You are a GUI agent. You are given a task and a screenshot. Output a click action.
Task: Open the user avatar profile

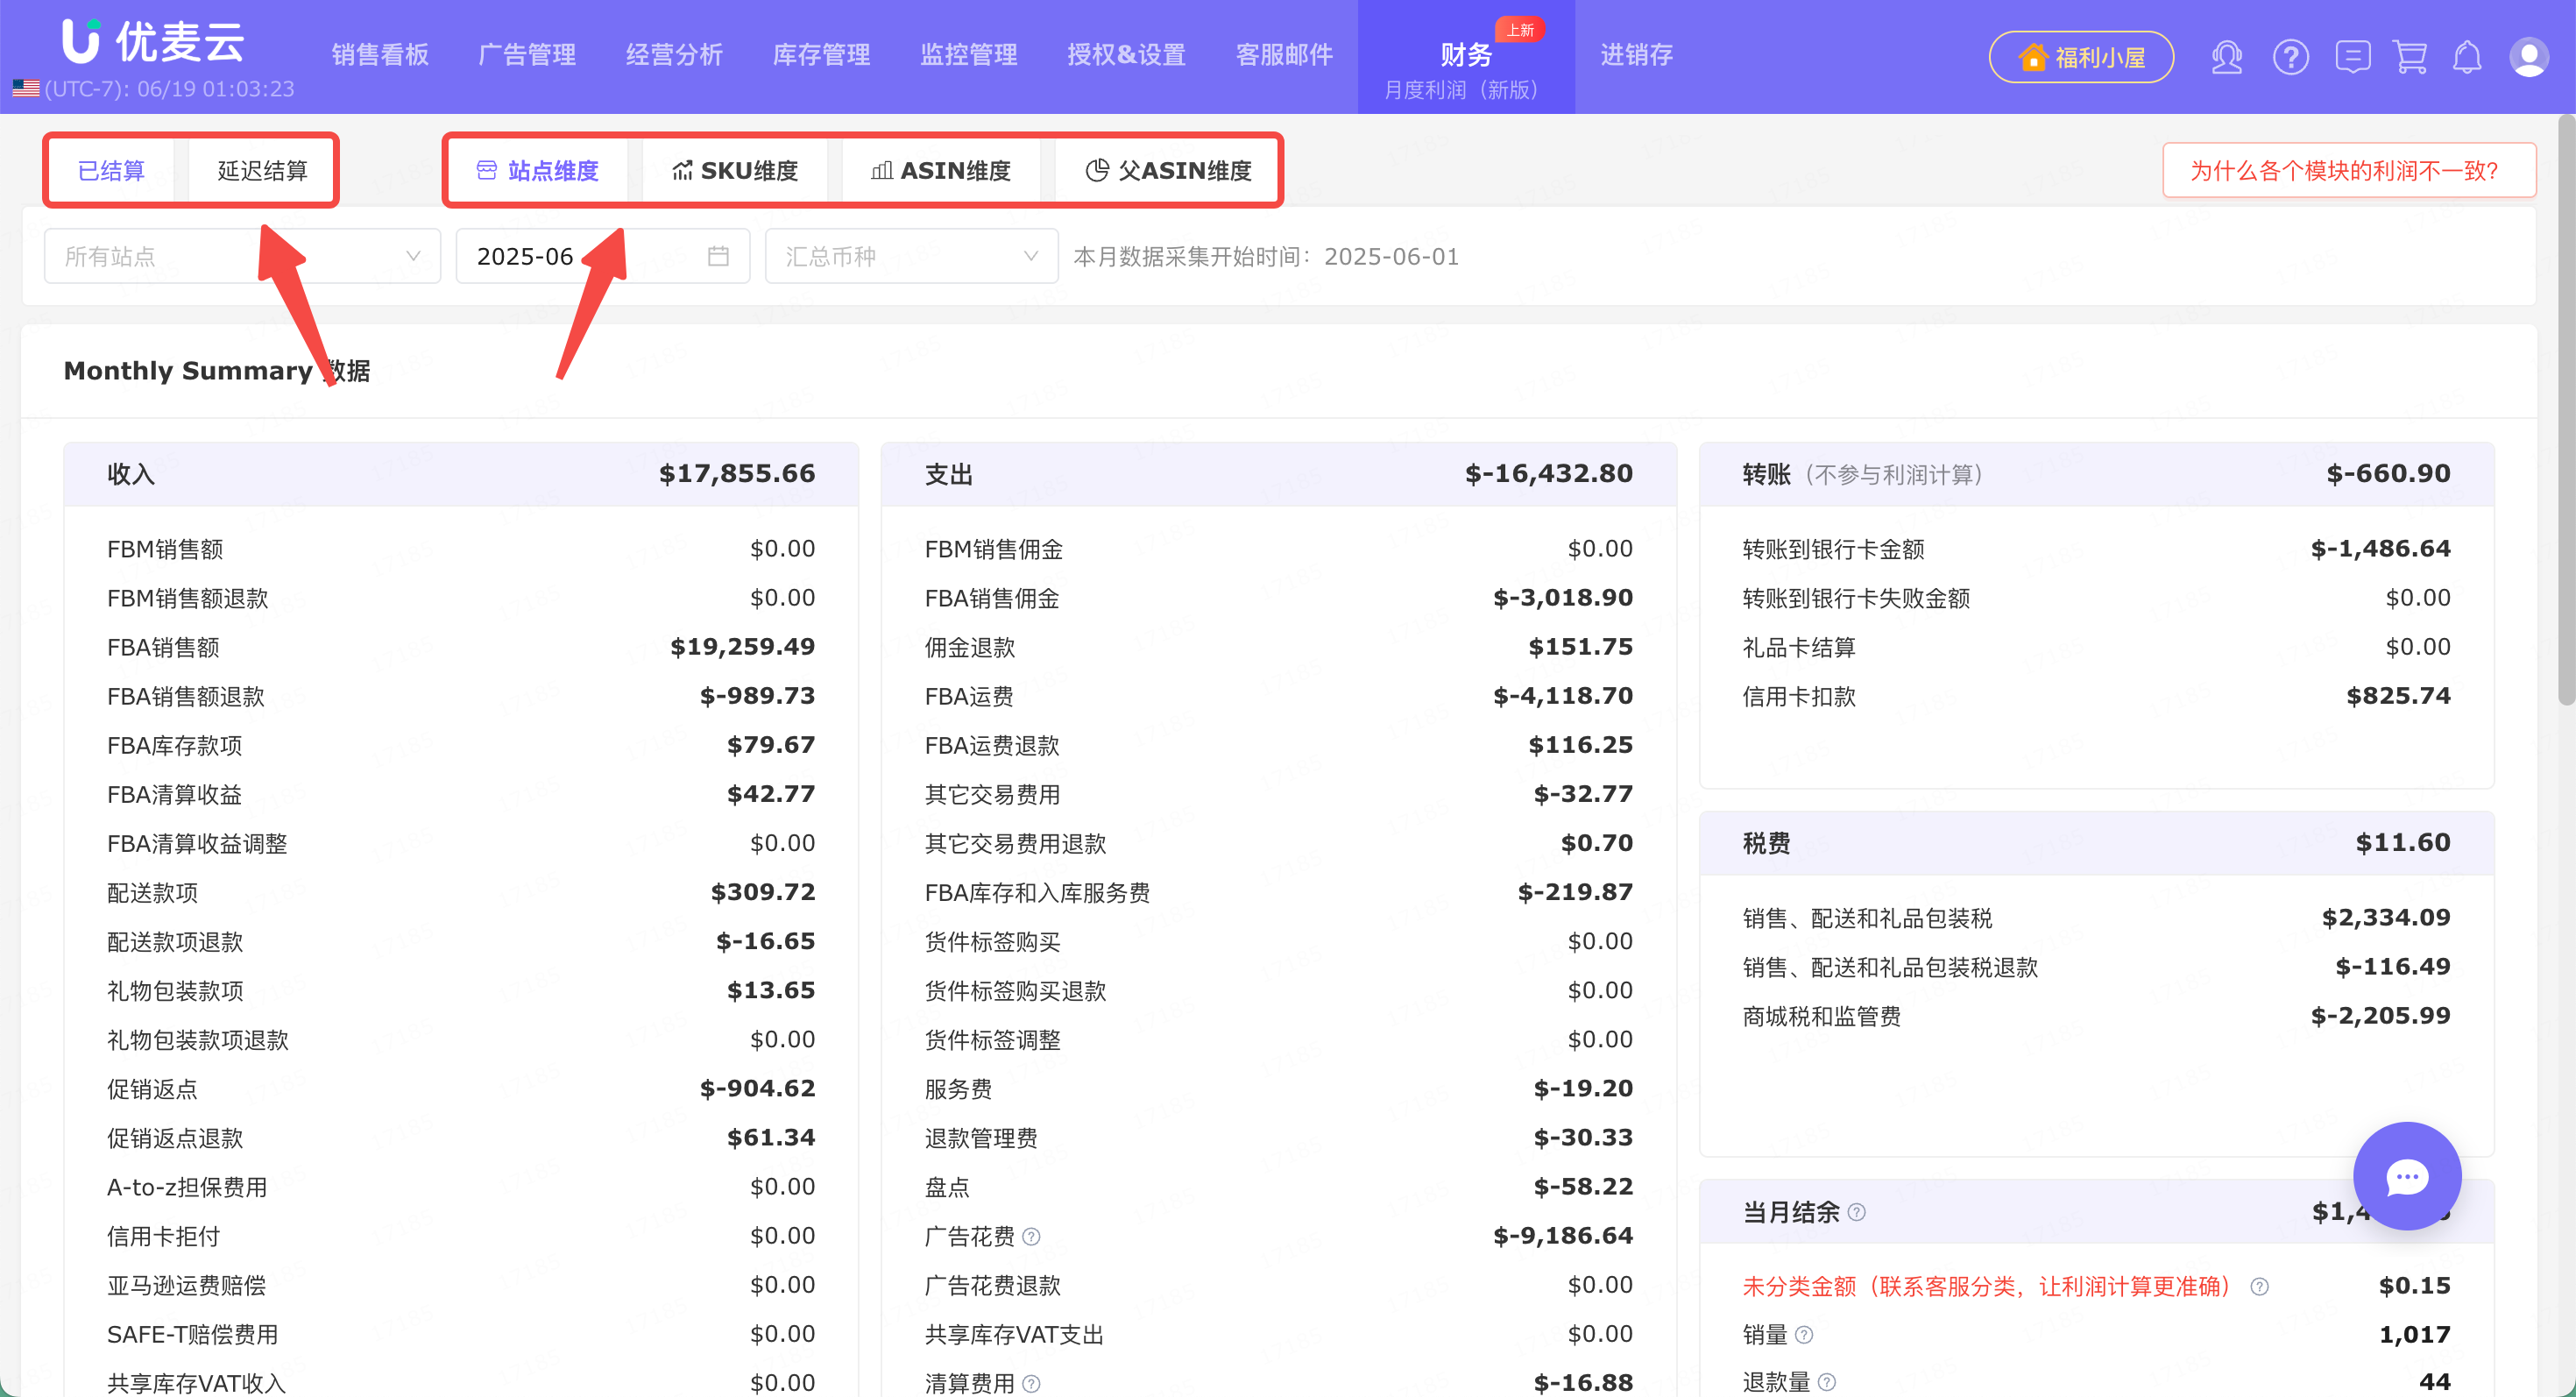[x=2529, y=57]
